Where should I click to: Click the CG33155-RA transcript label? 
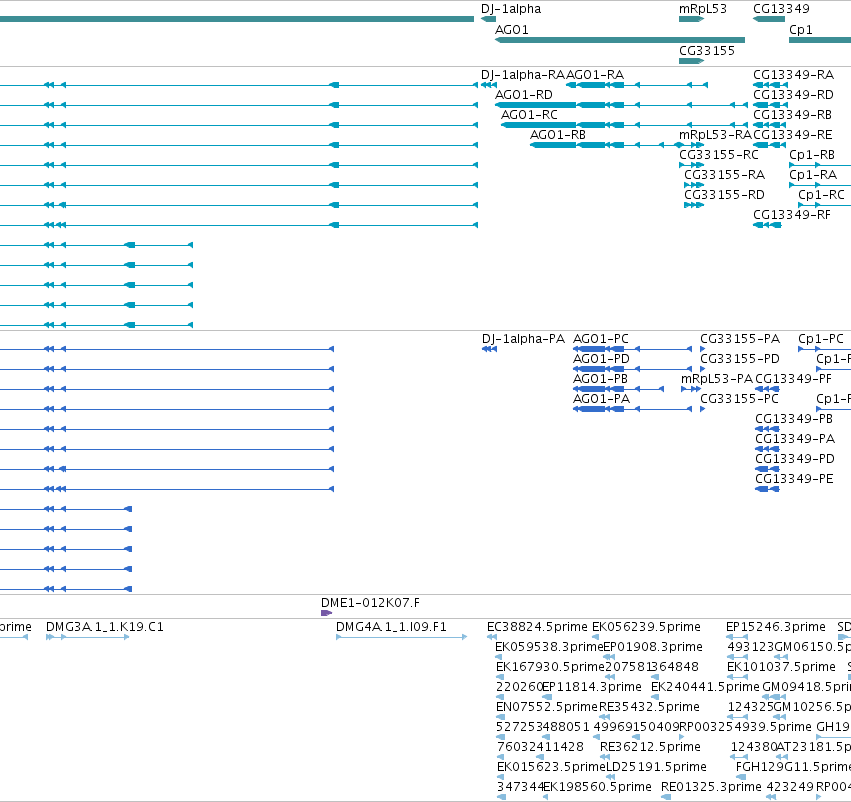tap(725, 175)
